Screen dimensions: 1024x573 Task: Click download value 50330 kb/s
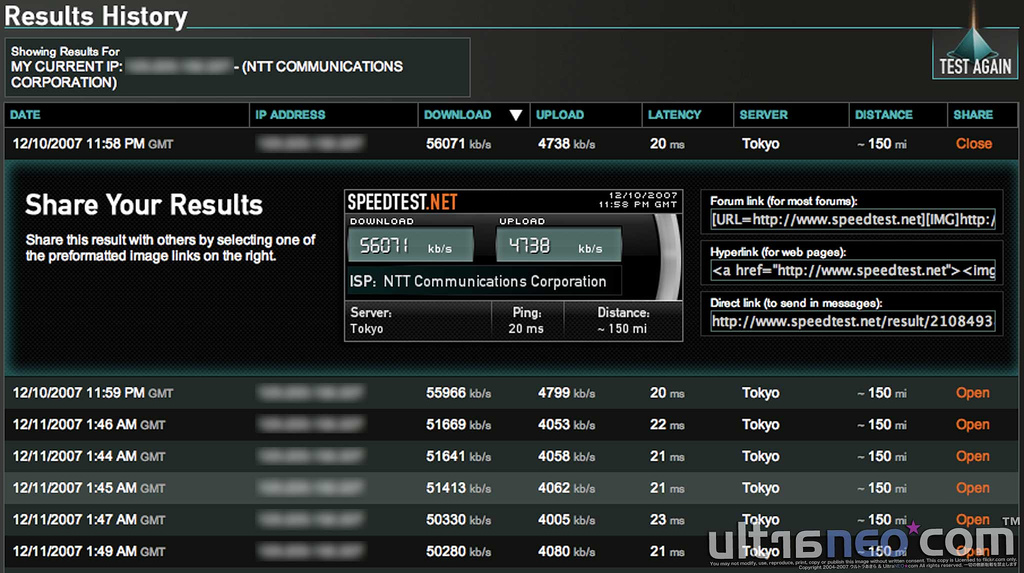coord(458,519)
